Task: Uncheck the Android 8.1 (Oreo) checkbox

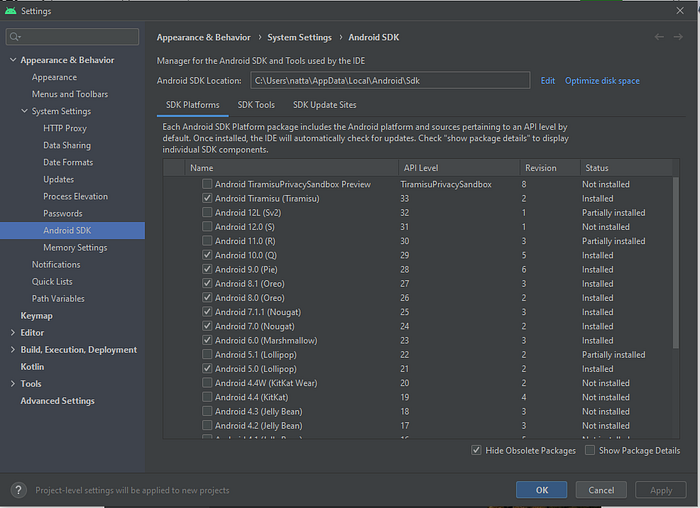Action: click(x=207, y=283)
